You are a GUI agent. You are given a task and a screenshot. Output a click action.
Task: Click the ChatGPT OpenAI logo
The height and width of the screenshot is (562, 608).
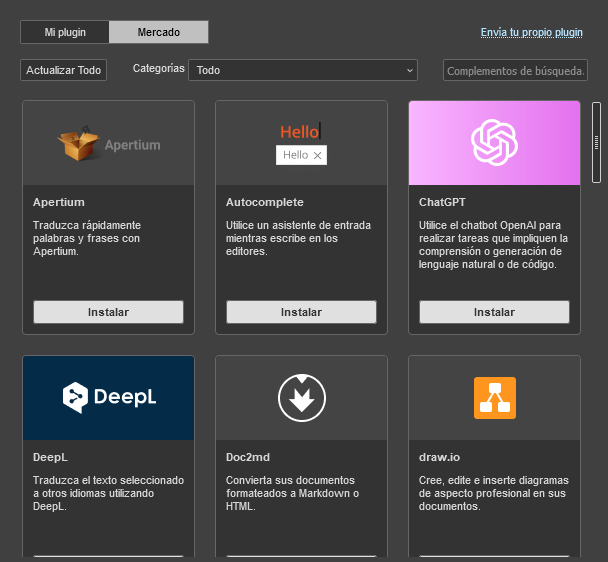click(494, 142)
